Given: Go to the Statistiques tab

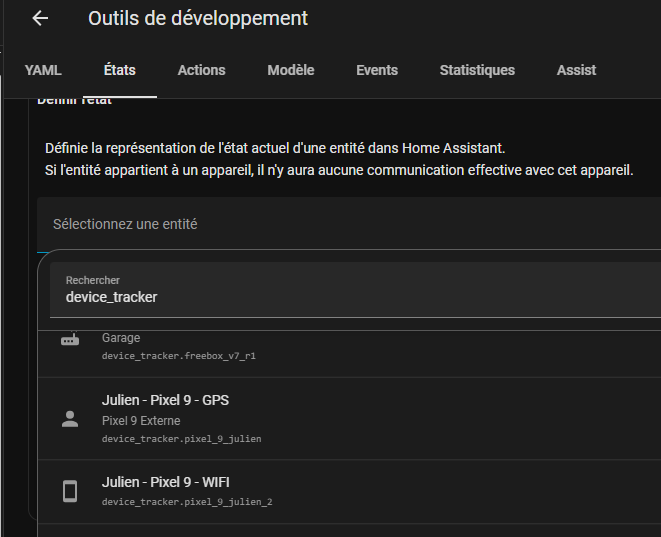Looking at the screenshot, I should tap(477, 70).
